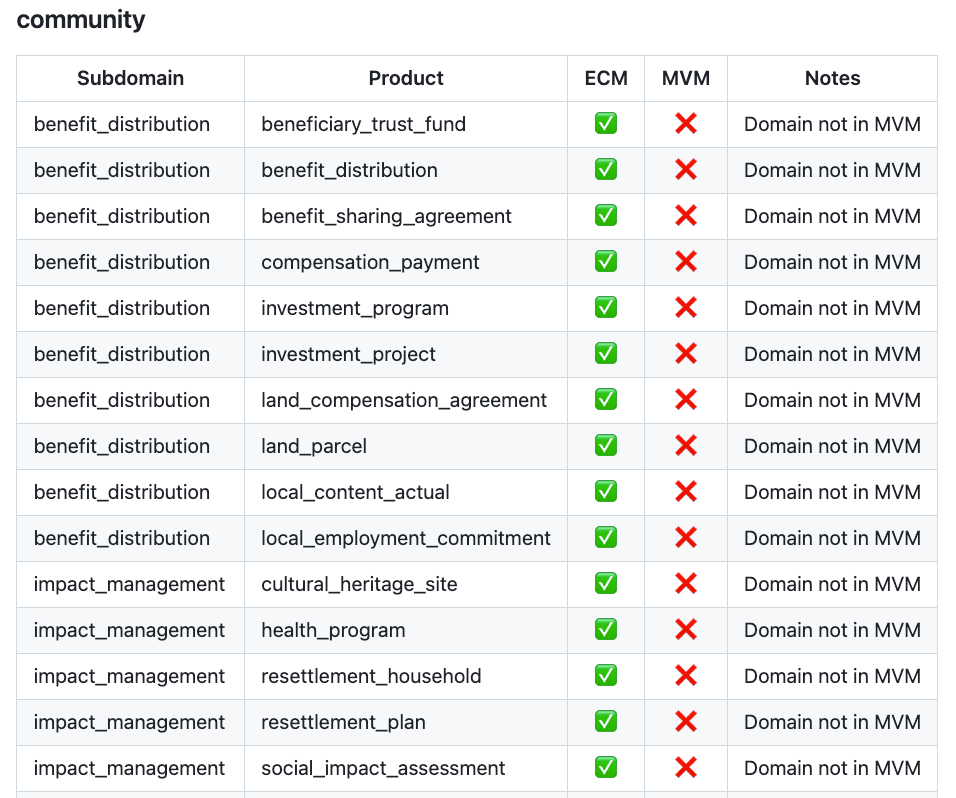Select the Subdomain column header
Viewport: 956px width, 798px height.
click(x=130, y=78)
